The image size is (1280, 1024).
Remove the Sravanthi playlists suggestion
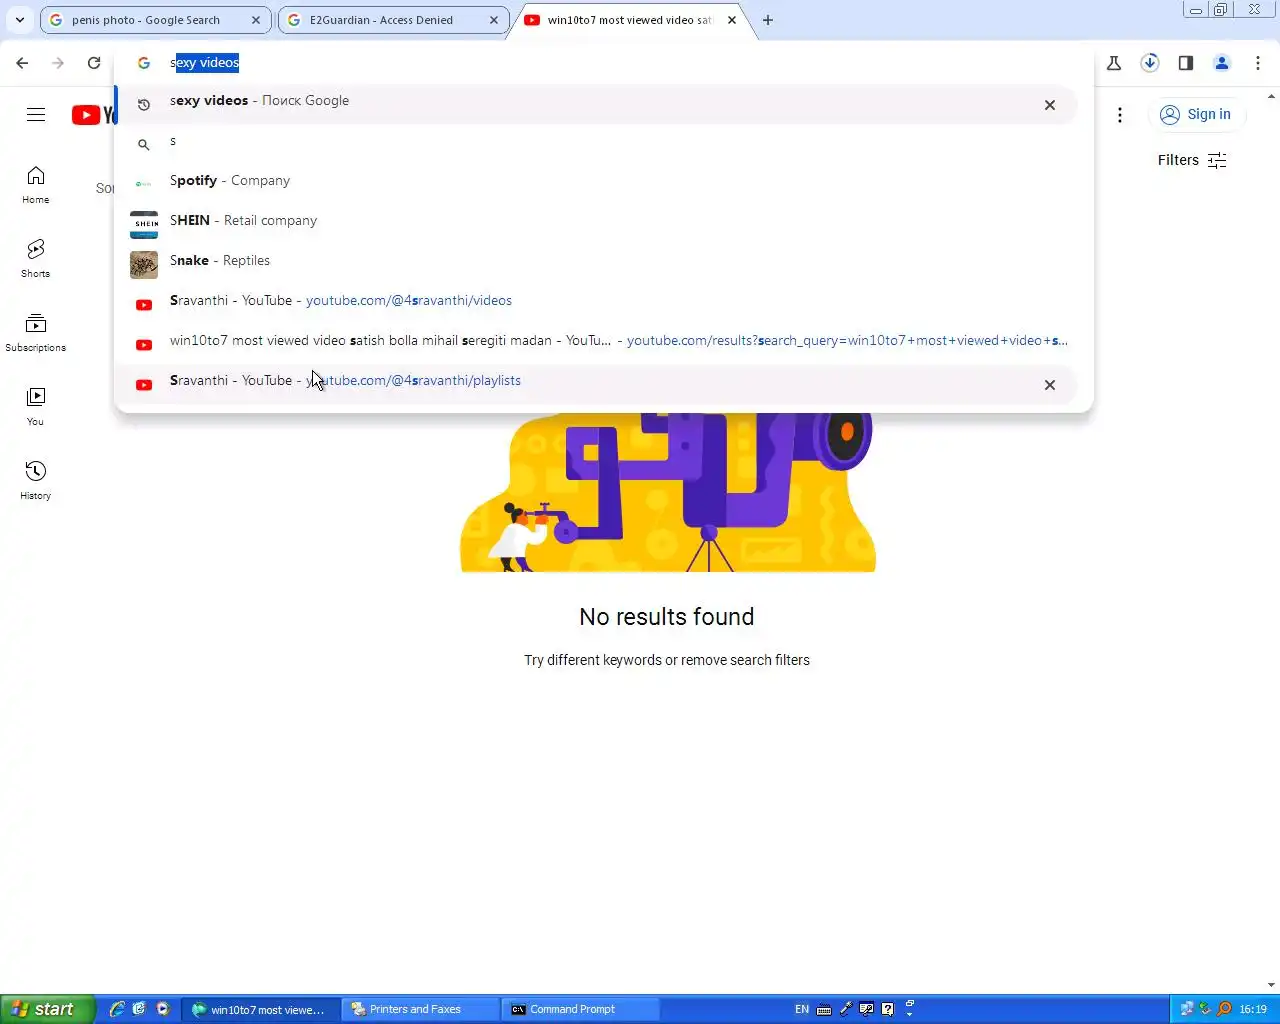click(1050, 385)
